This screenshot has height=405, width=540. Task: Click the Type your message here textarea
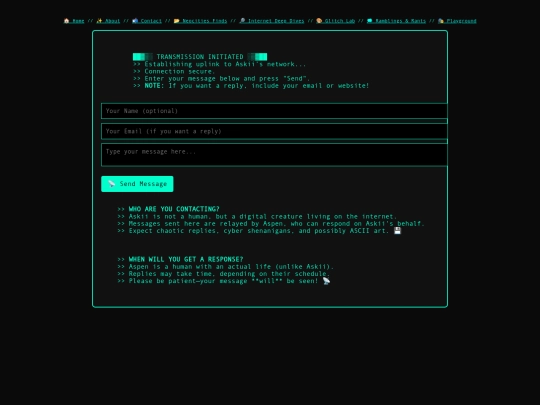pyautogui.click(x=274, y=155)
